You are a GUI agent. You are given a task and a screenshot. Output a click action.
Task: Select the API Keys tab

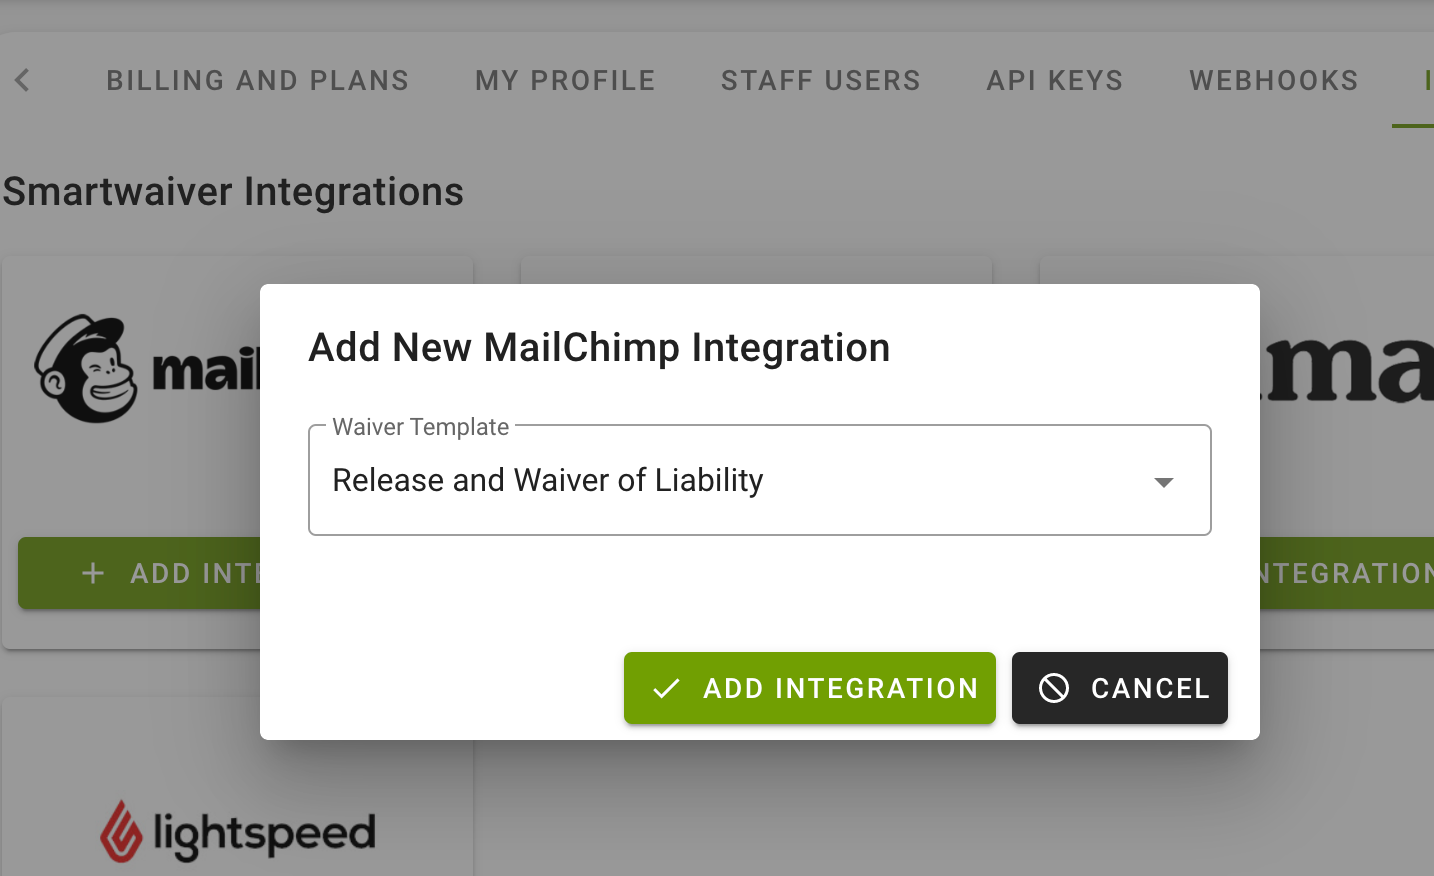click(1055, 80)
